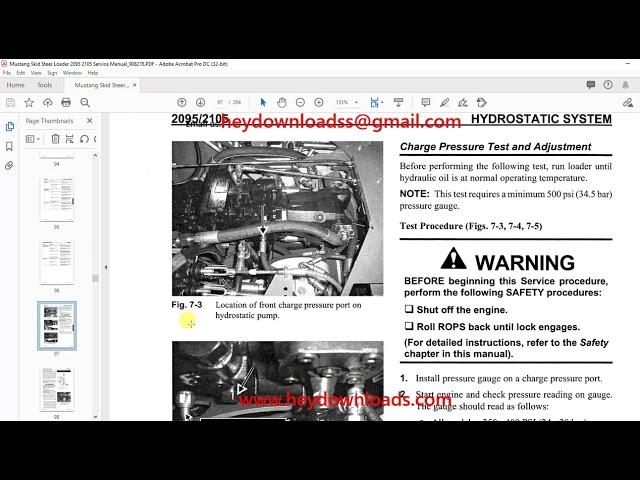Image resolution: width=640 pixels, height=480 pixels.
Task: Select the Highlight pen tool
Action: (444, 102)
